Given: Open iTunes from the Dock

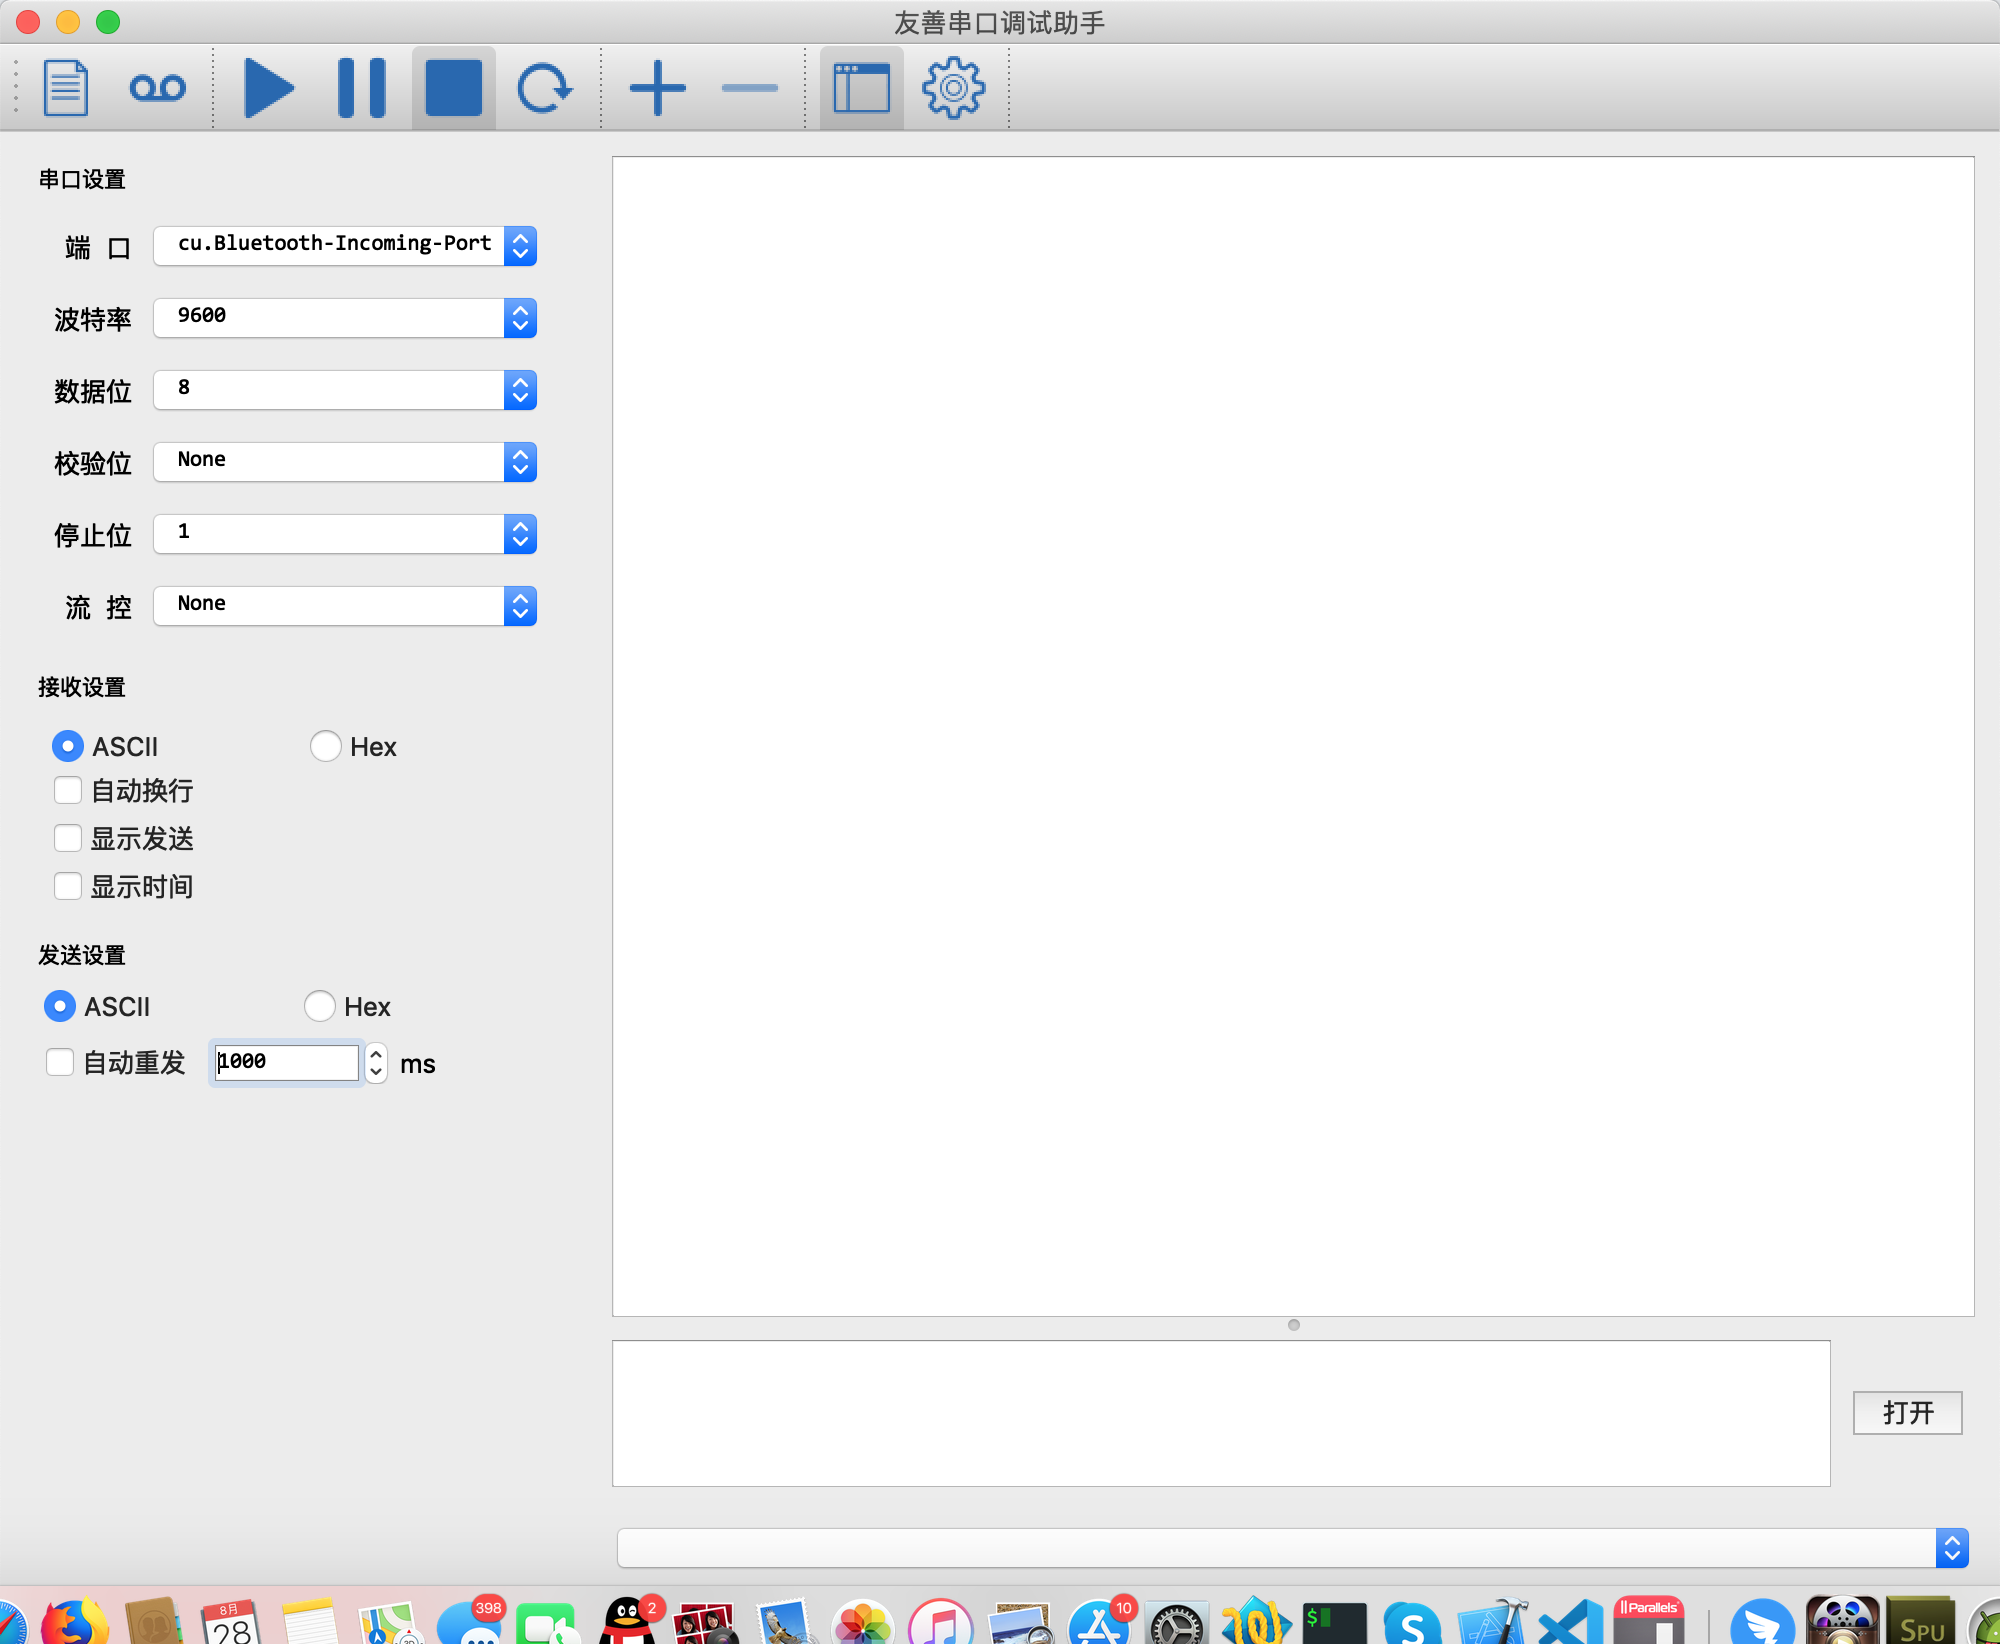Looking at the screenshot, I should click(940, 1622).
